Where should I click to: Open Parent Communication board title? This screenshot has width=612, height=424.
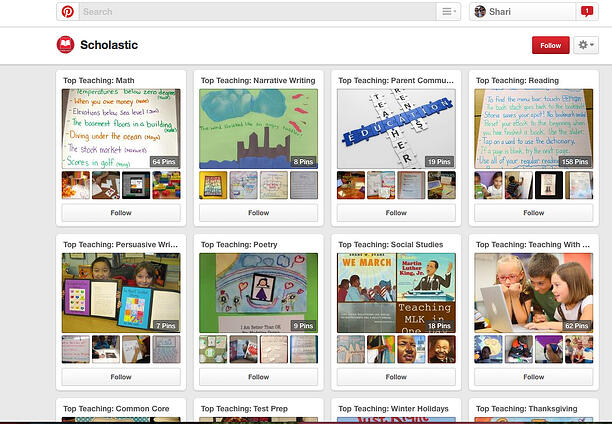coord(396,80)
